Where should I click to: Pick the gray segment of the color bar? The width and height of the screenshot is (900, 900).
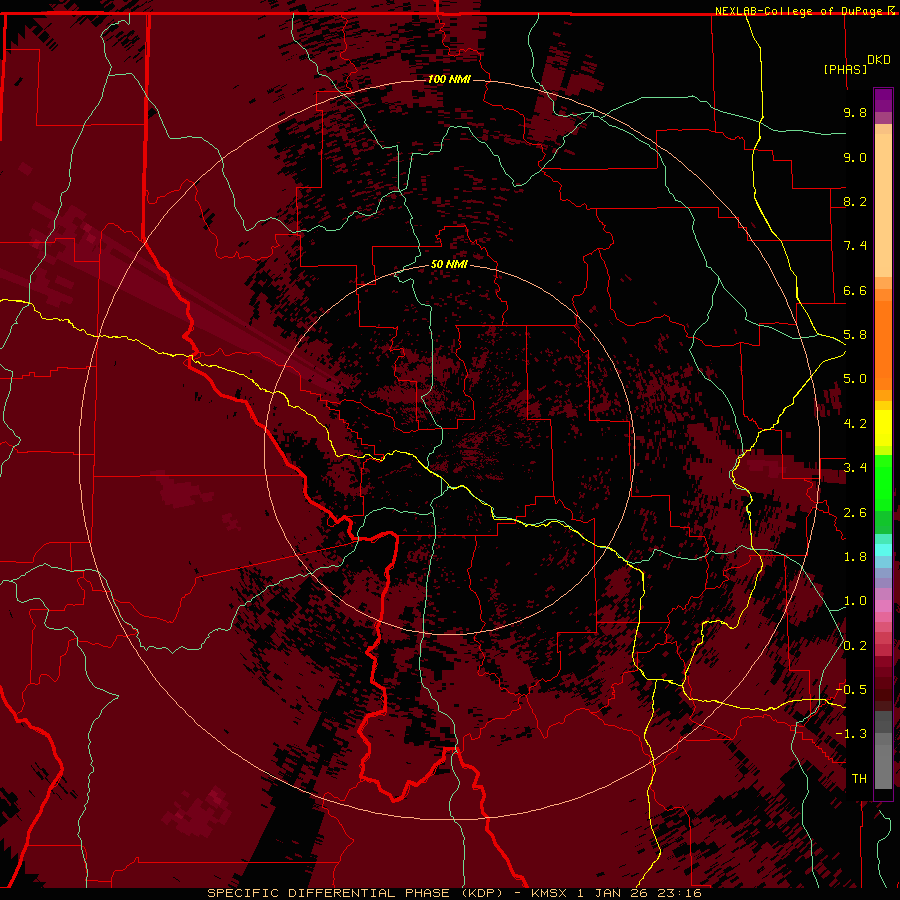point(883,750)
